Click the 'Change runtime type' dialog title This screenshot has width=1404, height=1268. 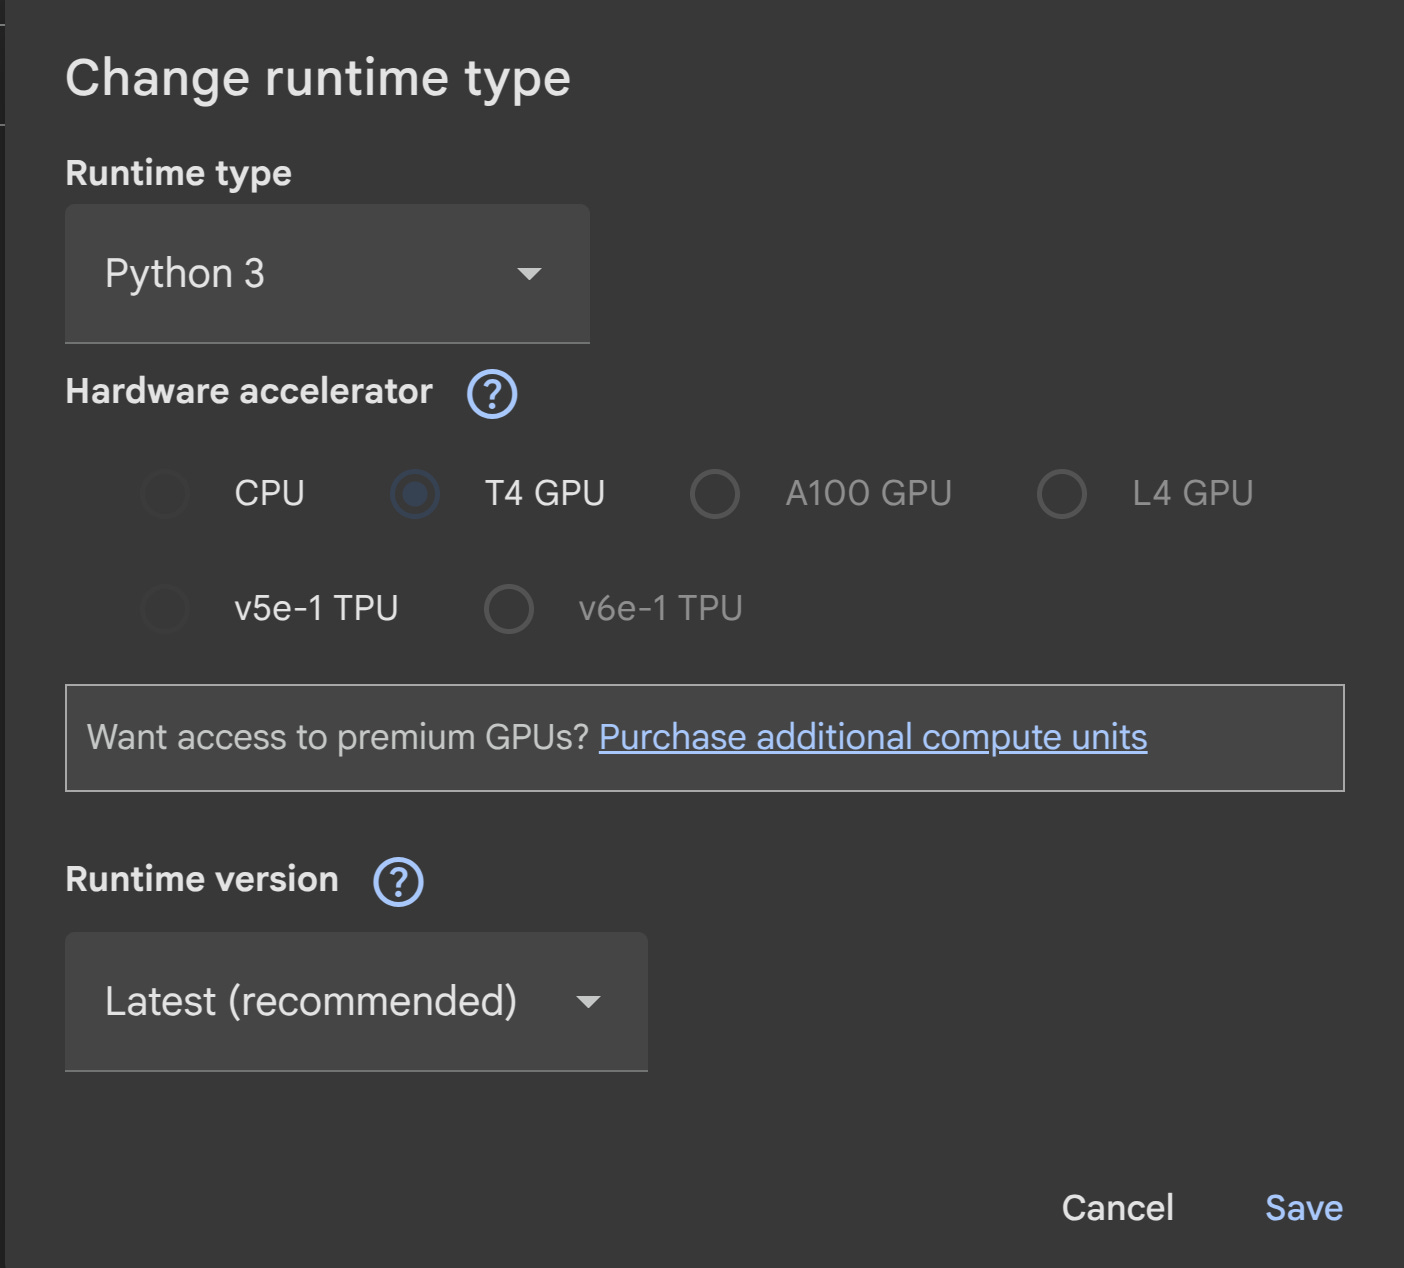[x=318, y=78]
